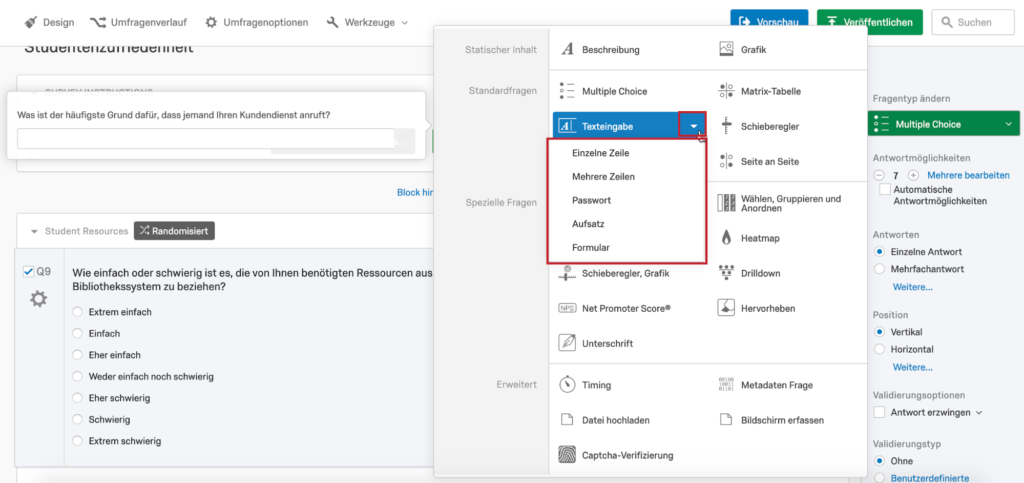Pick the Unterschrift signature icon
The image size is (1024, 483).
[x=567, y=343]
